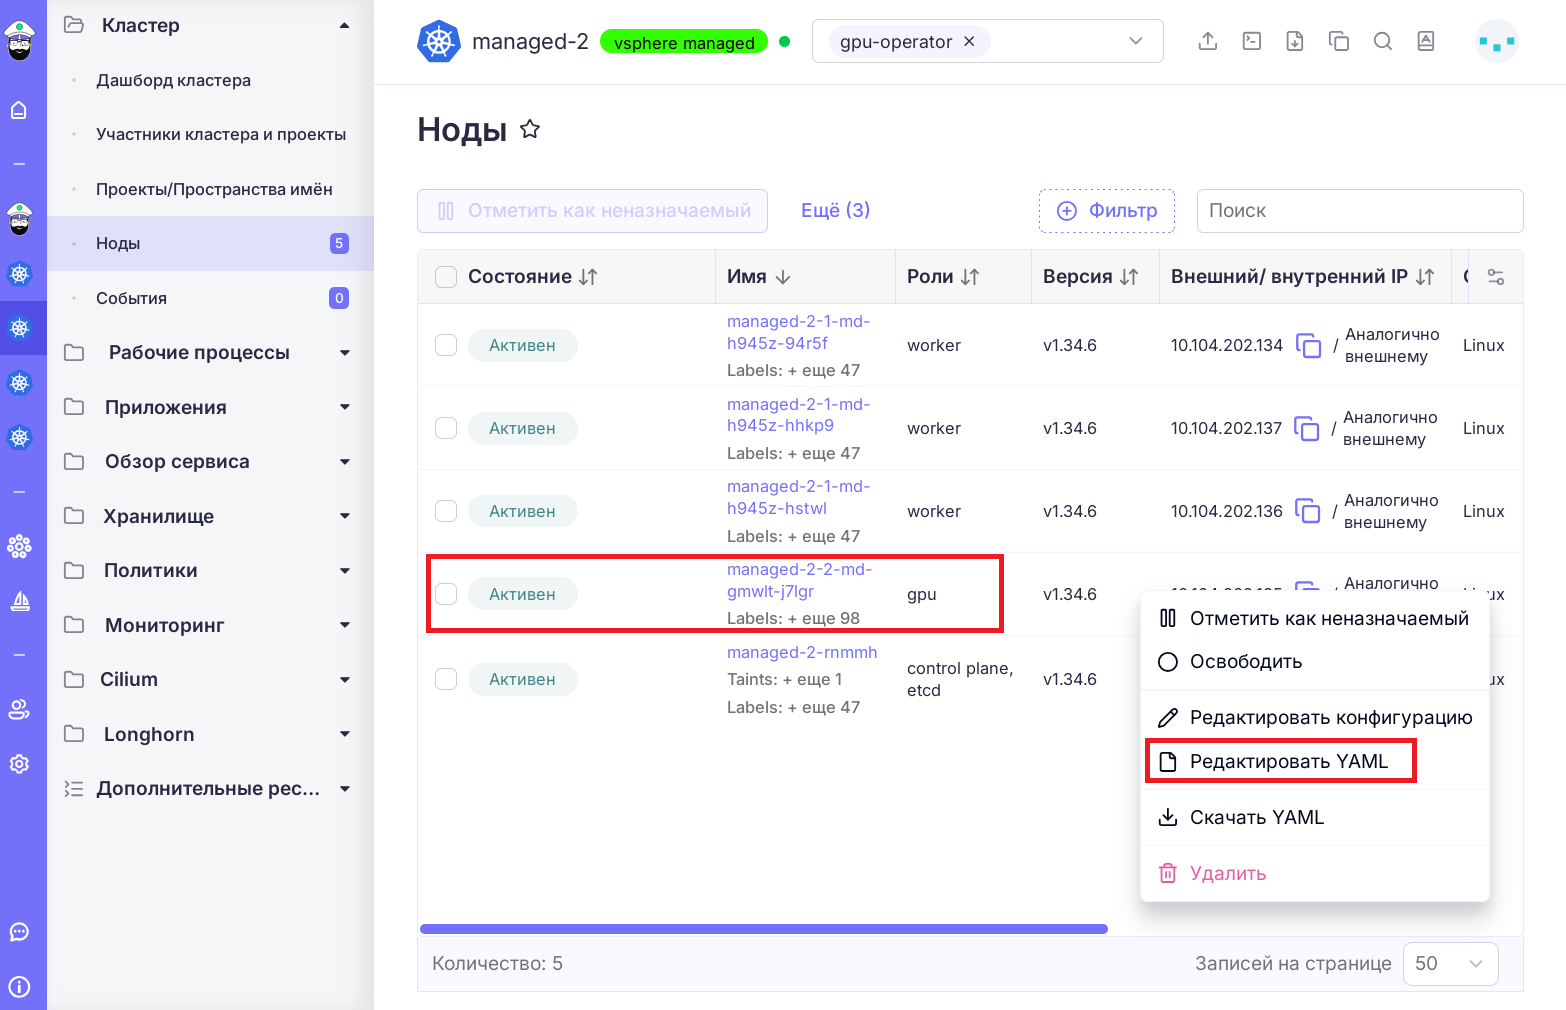
Task: Click the download kubeconfig icon
Action: [1295, 41]
